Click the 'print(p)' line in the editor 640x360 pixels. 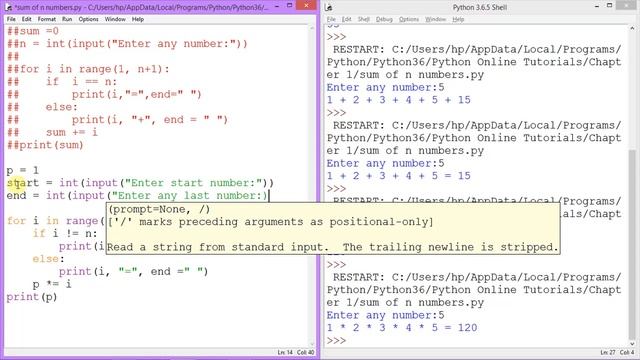pos(32,297)
